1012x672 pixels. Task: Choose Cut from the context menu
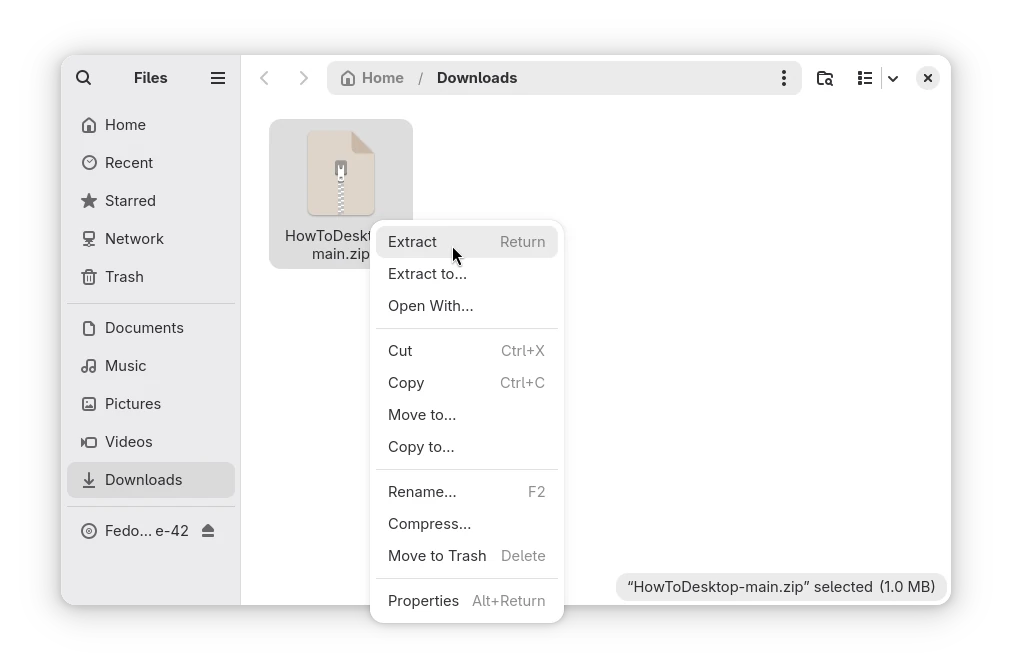click(x=467, y=351)
